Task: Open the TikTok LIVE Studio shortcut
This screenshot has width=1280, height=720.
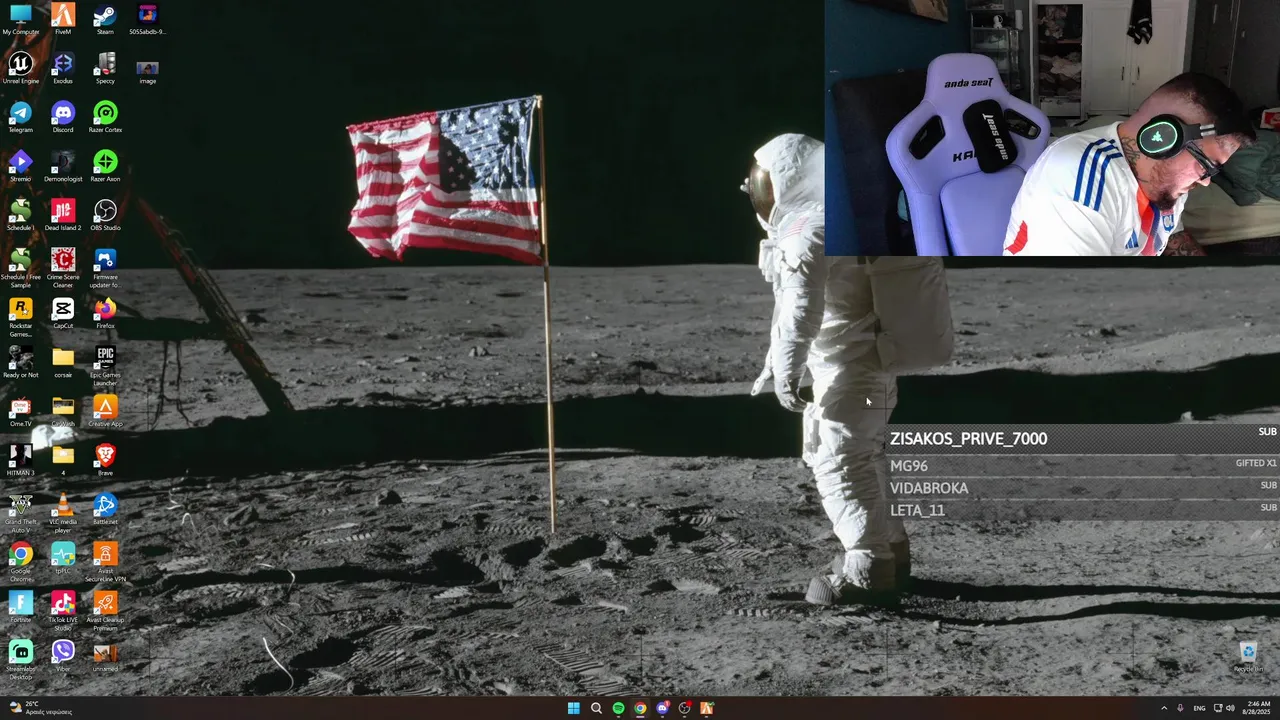Action: click(x=63, y=610)
